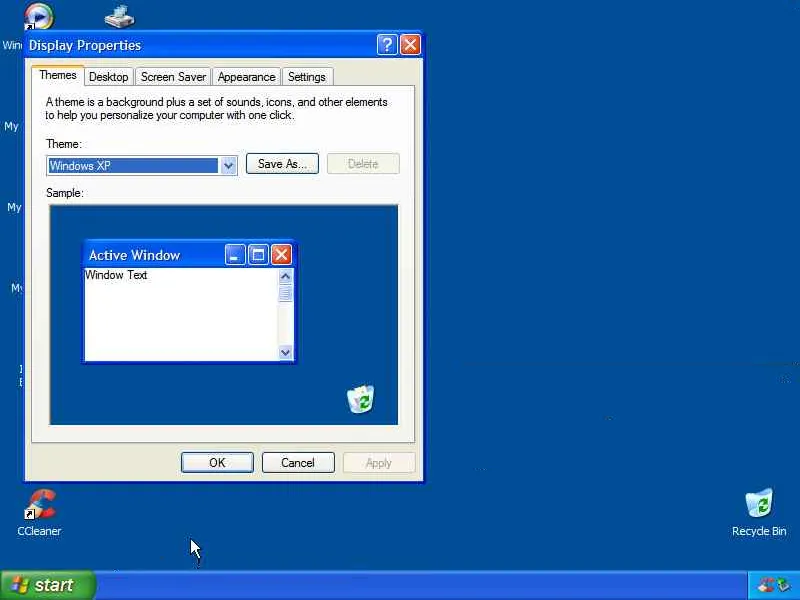
Task: Click the Active Window title text
Action: pyautogui.click(x=135, y=255)
